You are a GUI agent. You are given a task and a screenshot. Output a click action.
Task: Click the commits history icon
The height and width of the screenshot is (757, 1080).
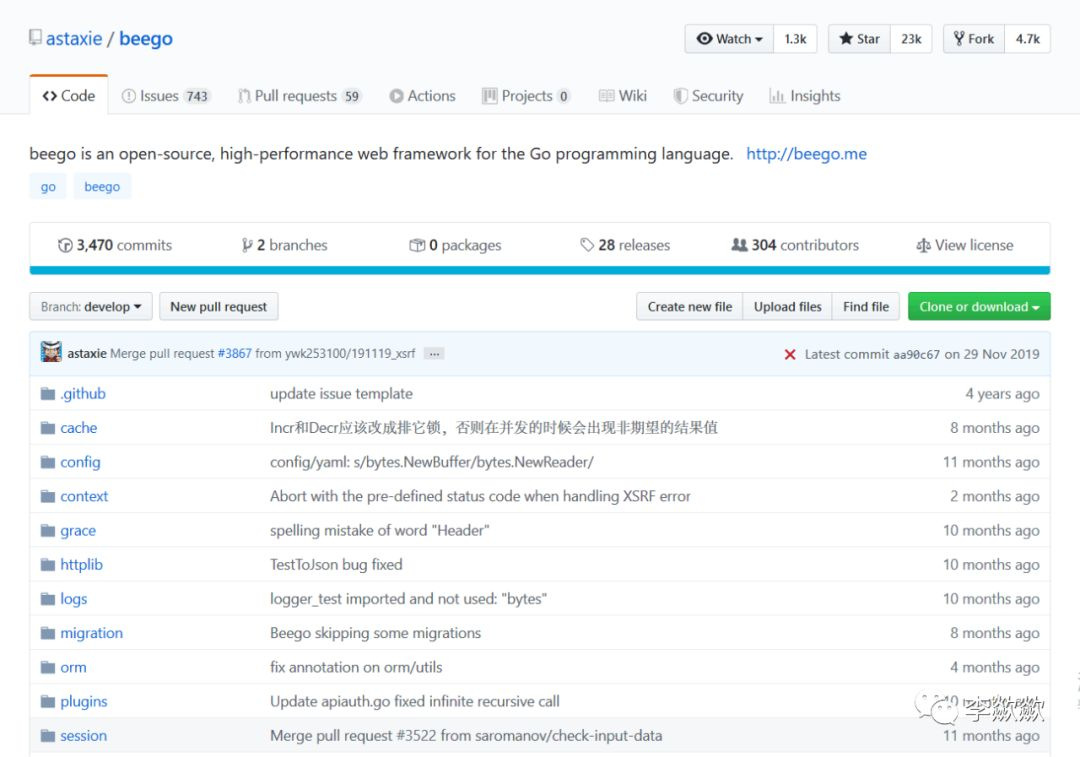coord(66,245)
